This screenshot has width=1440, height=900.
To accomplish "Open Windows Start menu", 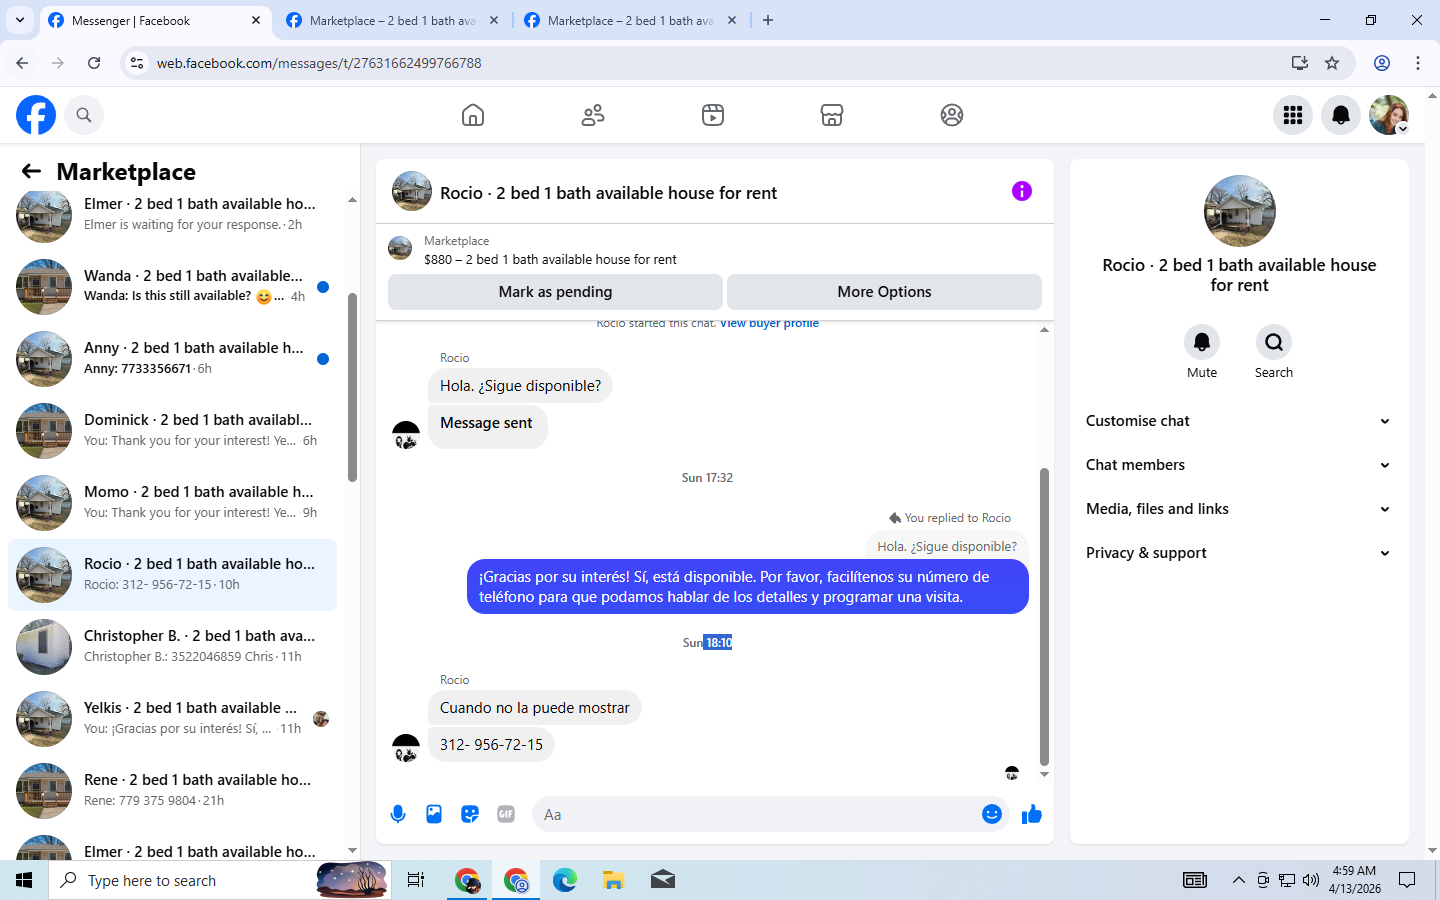I will point(24,880).
